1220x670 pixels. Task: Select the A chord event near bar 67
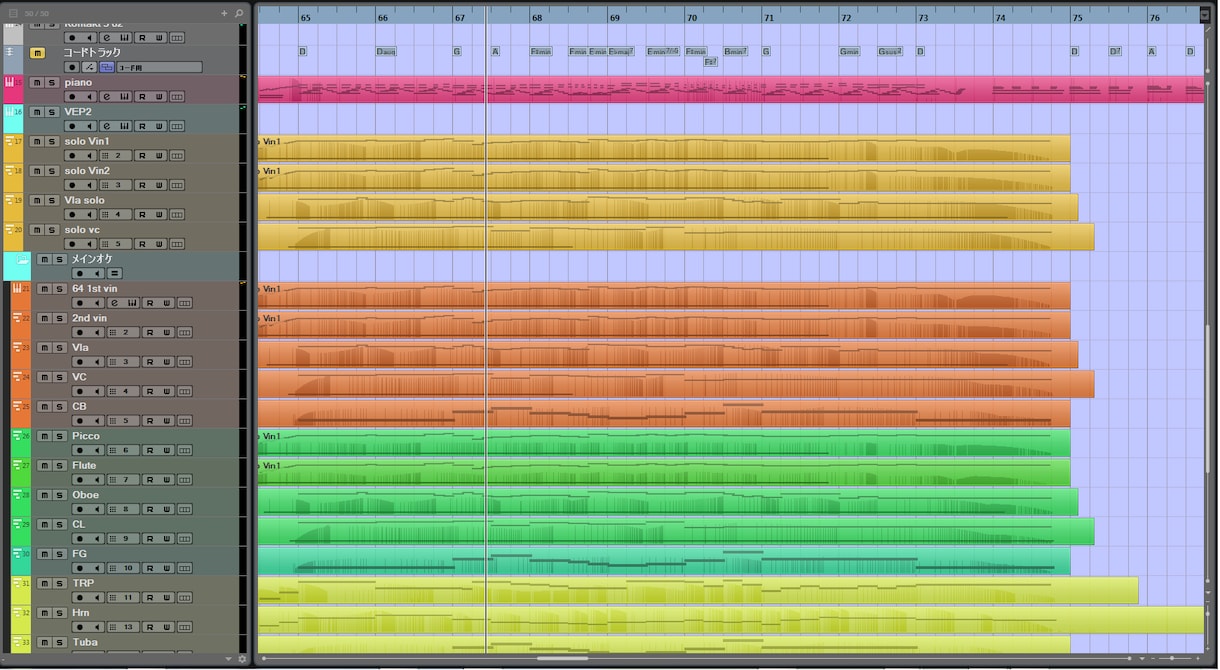pos(495,51)
